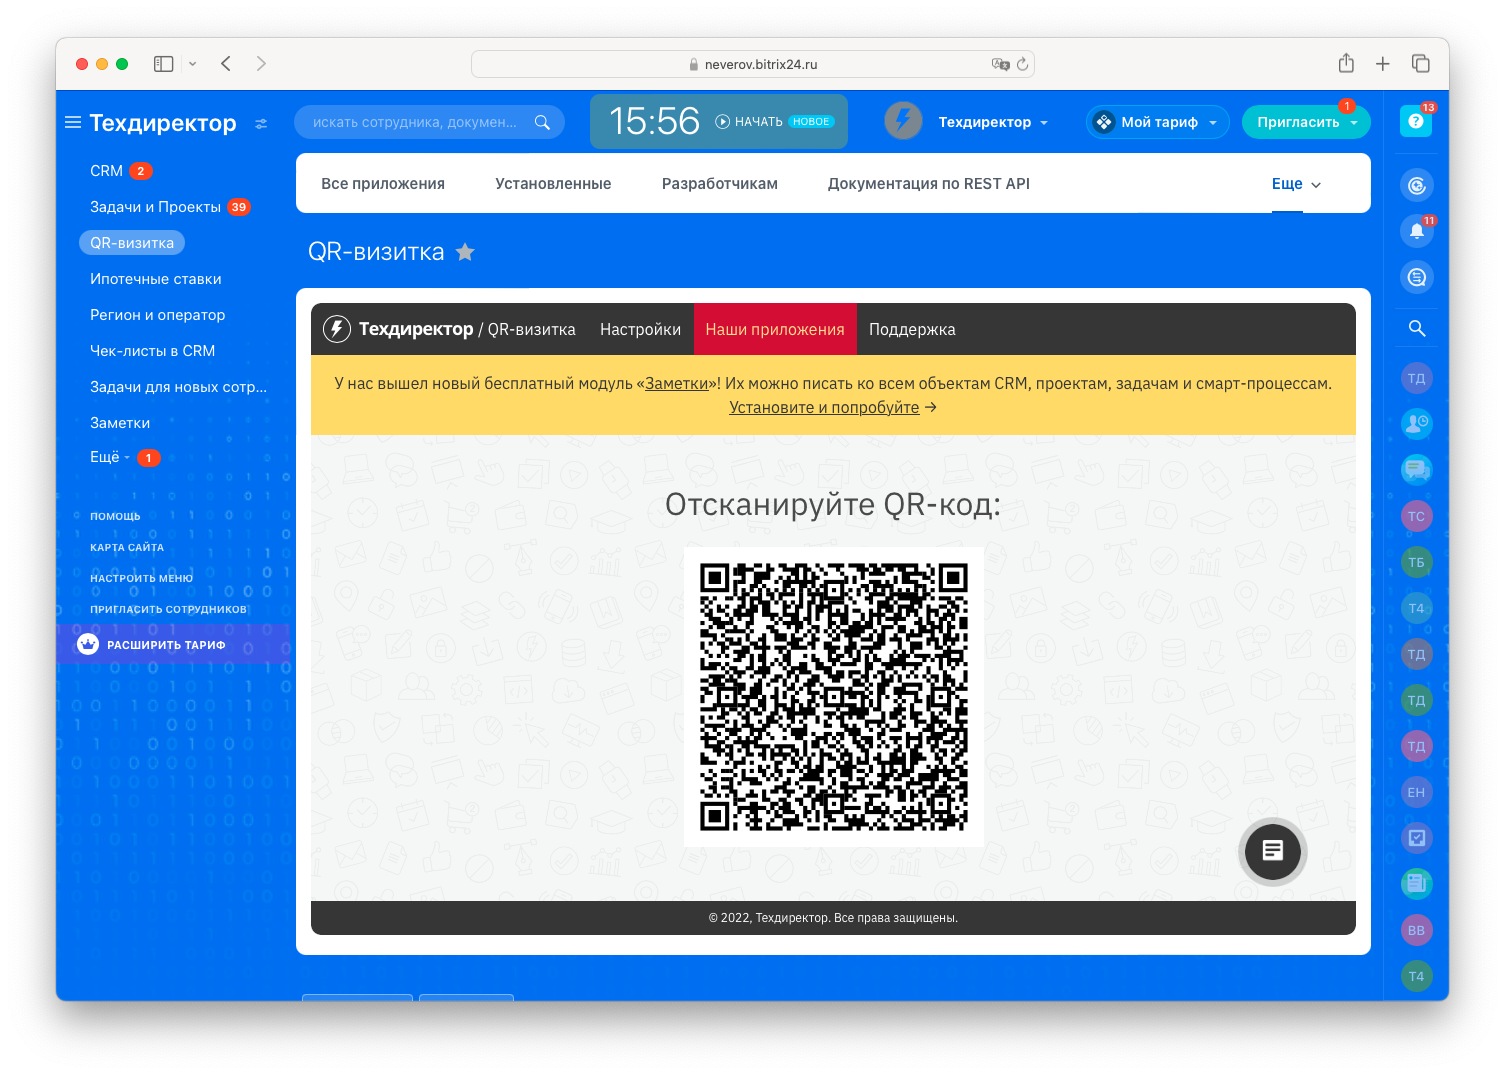Screen dimensions: 1505x1075
Task: Go back with the Safari back arrow
Action: coord(226,64)
